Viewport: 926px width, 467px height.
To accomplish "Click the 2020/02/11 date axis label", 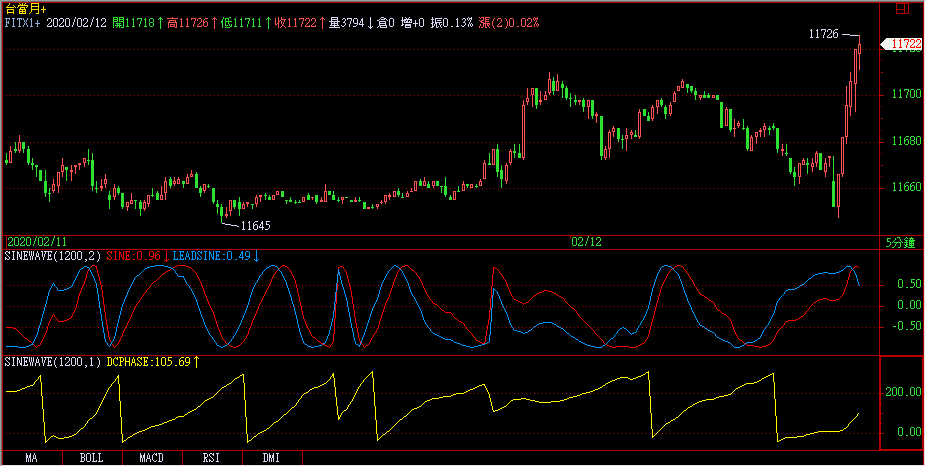I will 37,242.
